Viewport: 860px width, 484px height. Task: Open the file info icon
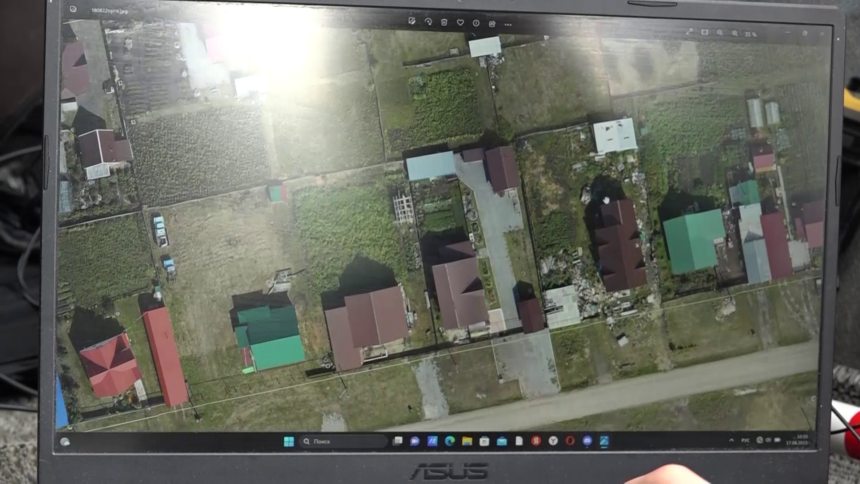[476, 21]
